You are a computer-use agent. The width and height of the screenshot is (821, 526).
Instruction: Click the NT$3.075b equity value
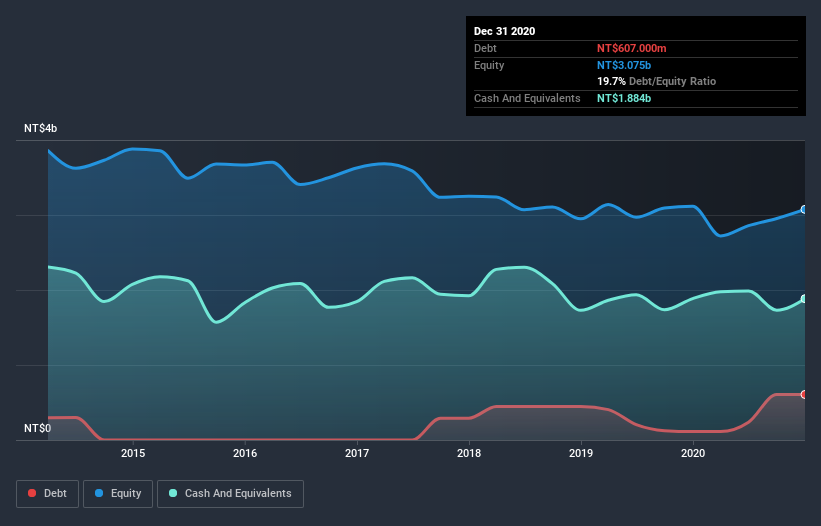tap(624, 65)
